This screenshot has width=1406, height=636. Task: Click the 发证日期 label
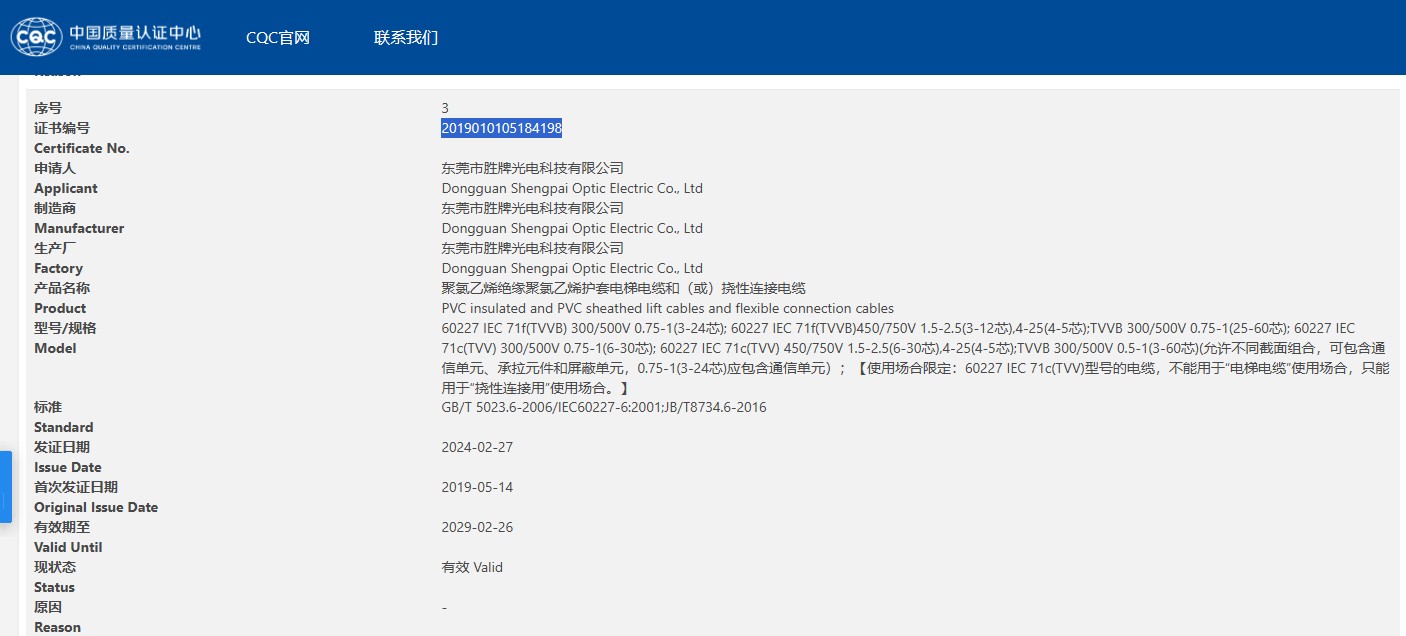62,447
